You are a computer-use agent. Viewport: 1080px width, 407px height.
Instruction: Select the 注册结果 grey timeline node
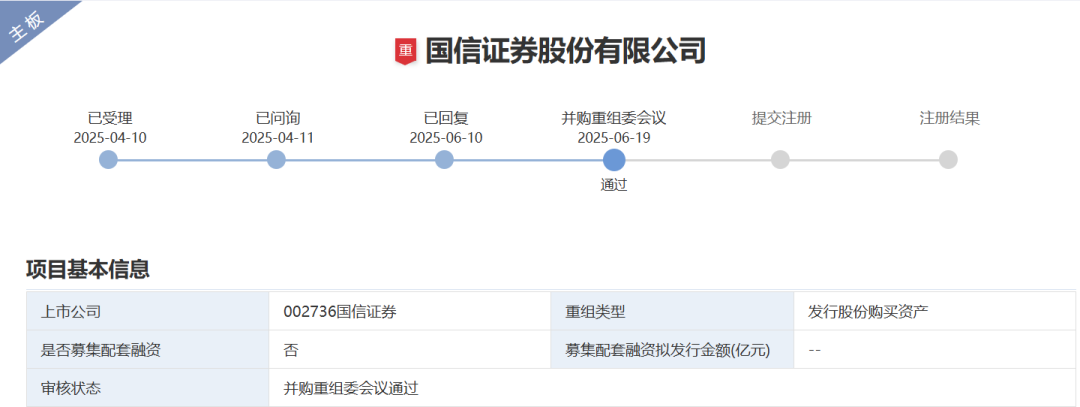tap(948, 160)
